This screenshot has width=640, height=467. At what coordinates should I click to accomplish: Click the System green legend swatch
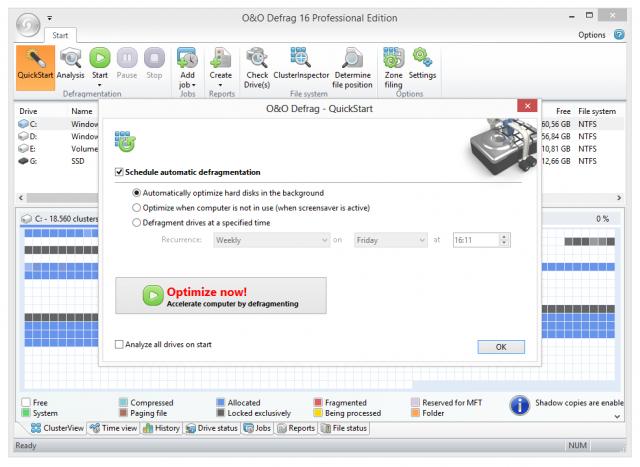pos(26,413)
